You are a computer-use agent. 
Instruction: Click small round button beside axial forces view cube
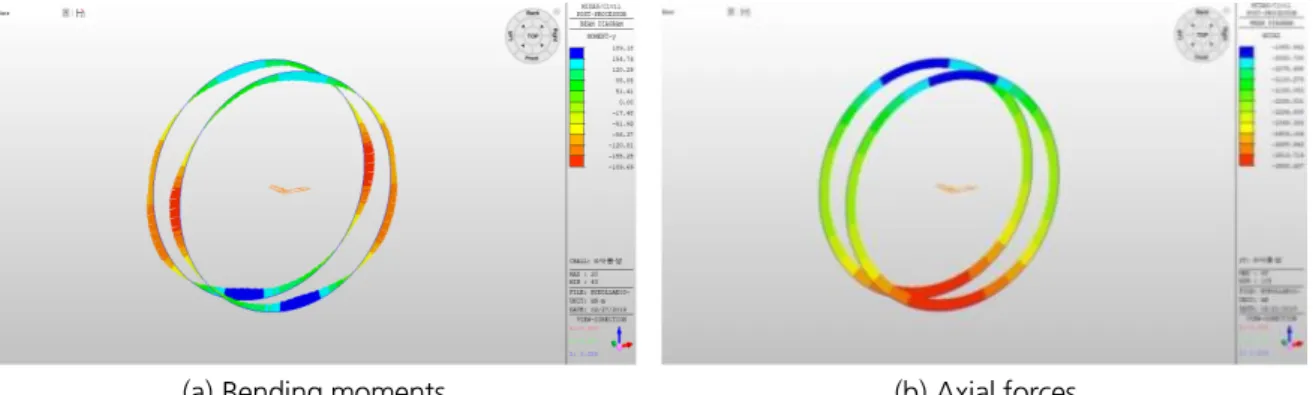click(1227, 9)
